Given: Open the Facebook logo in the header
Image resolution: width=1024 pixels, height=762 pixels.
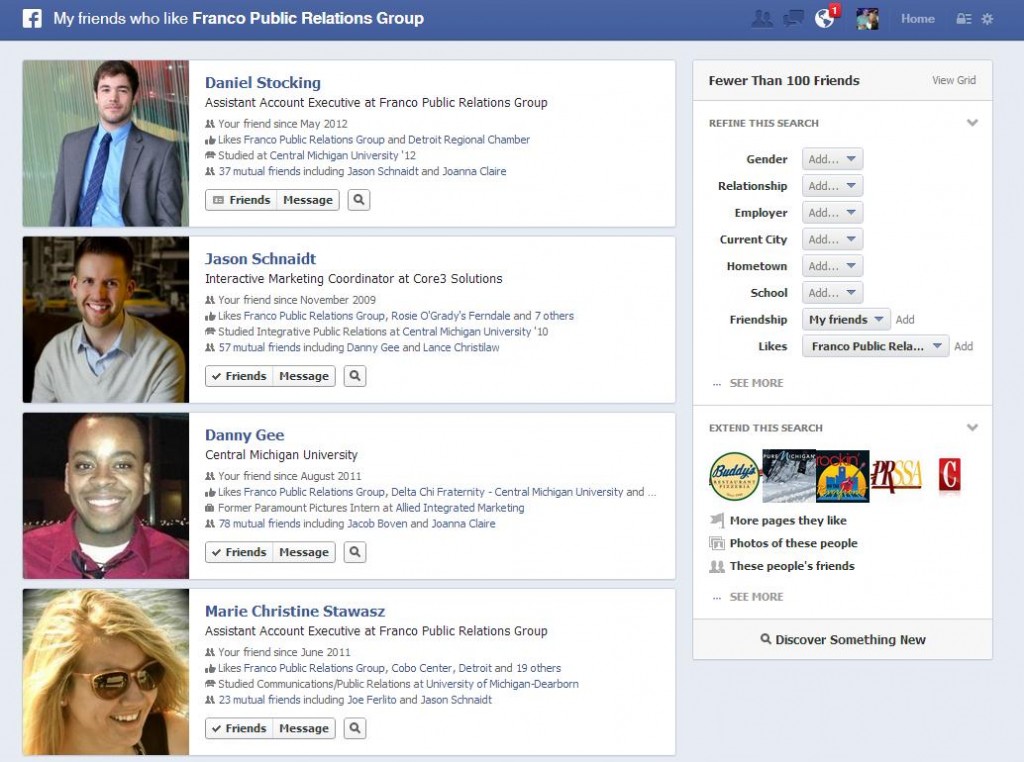Looking at the screenshot, I should pyautogui.click(x=32, y=18).
